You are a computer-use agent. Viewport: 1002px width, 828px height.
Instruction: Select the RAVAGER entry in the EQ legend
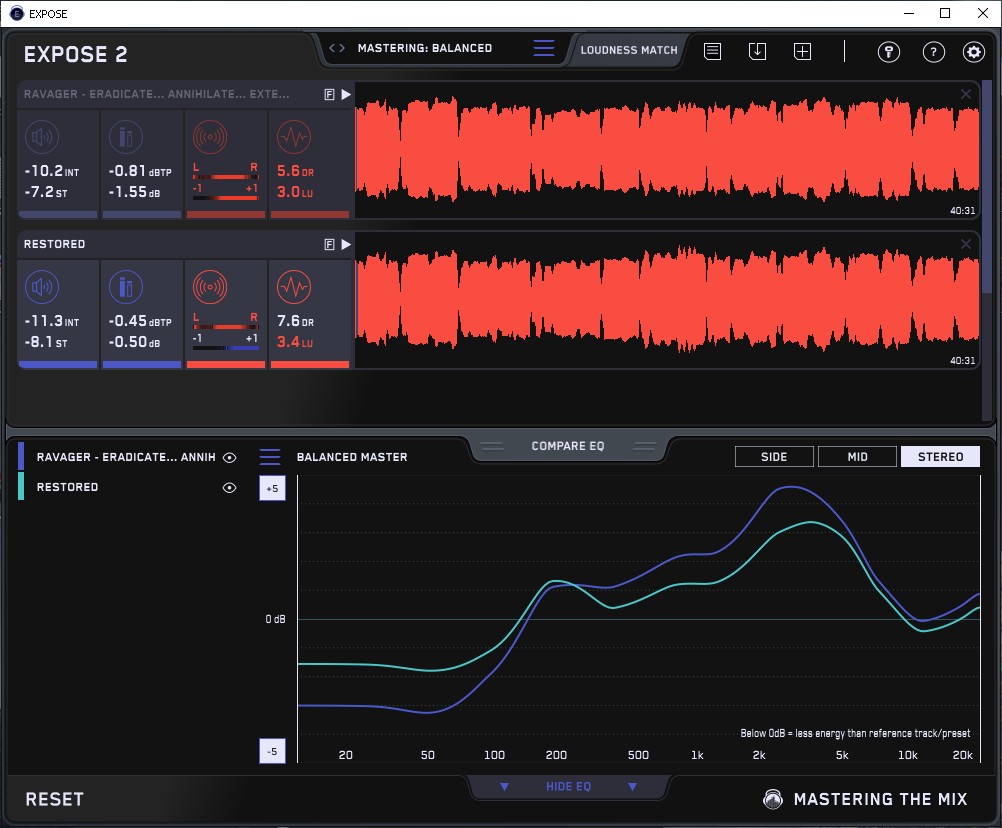pos(126,457)
